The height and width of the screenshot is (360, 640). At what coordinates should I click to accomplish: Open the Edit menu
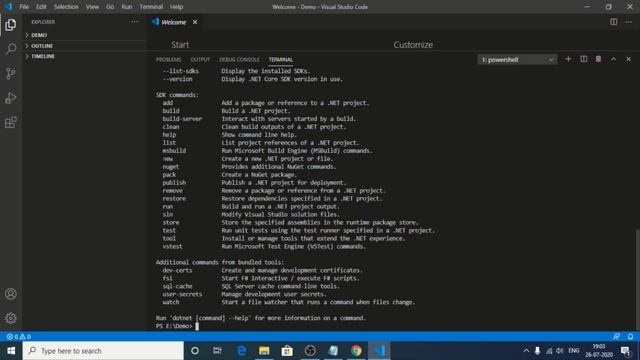[41, 7]
